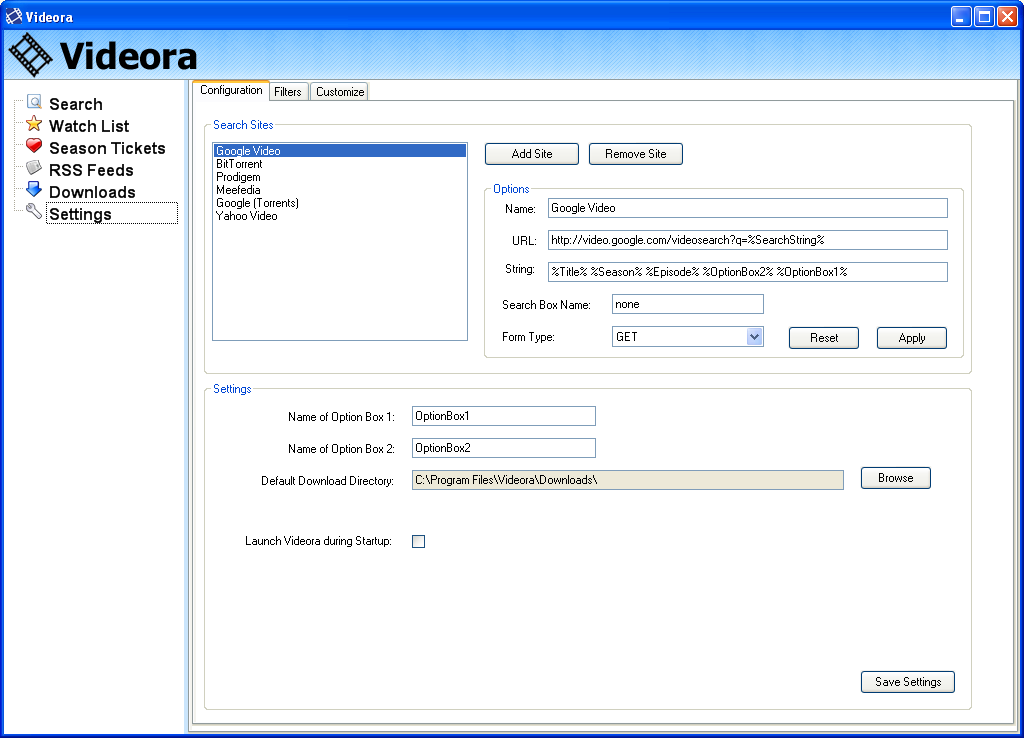Open the Customize tab
This screenshot has width=1024, height=738.
pyautogui.click(x=340, y=91)
